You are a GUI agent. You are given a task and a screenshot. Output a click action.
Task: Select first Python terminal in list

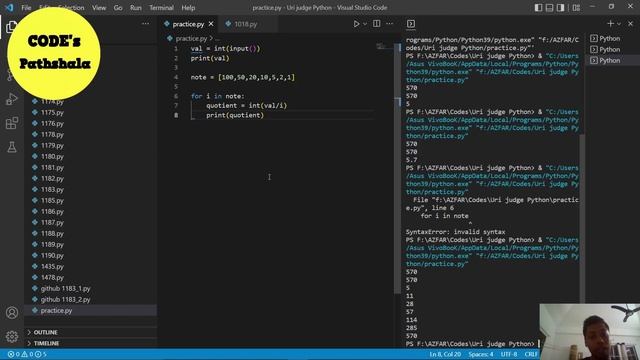(x=610, y=38)
